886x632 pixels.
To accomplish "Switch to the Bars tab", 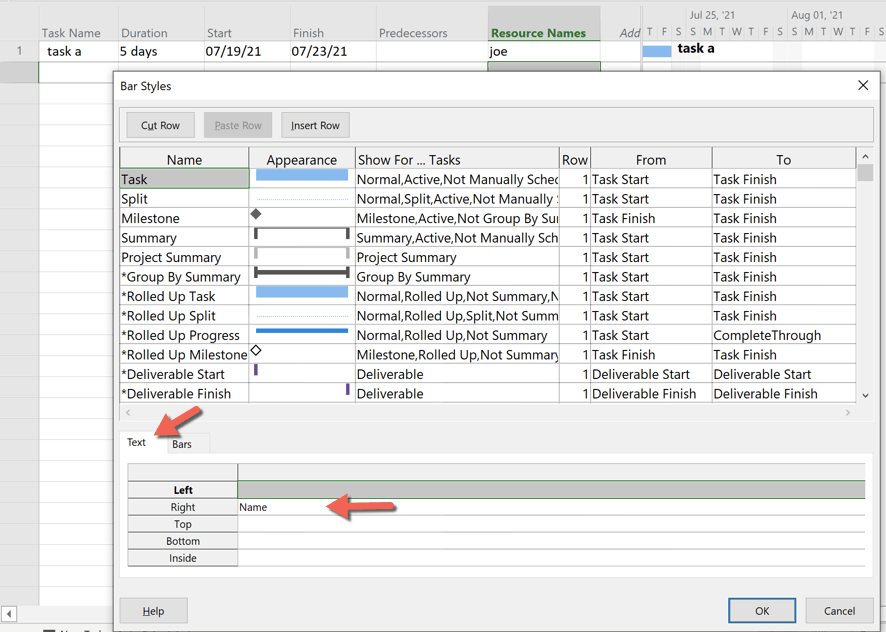I will point(183,444).
